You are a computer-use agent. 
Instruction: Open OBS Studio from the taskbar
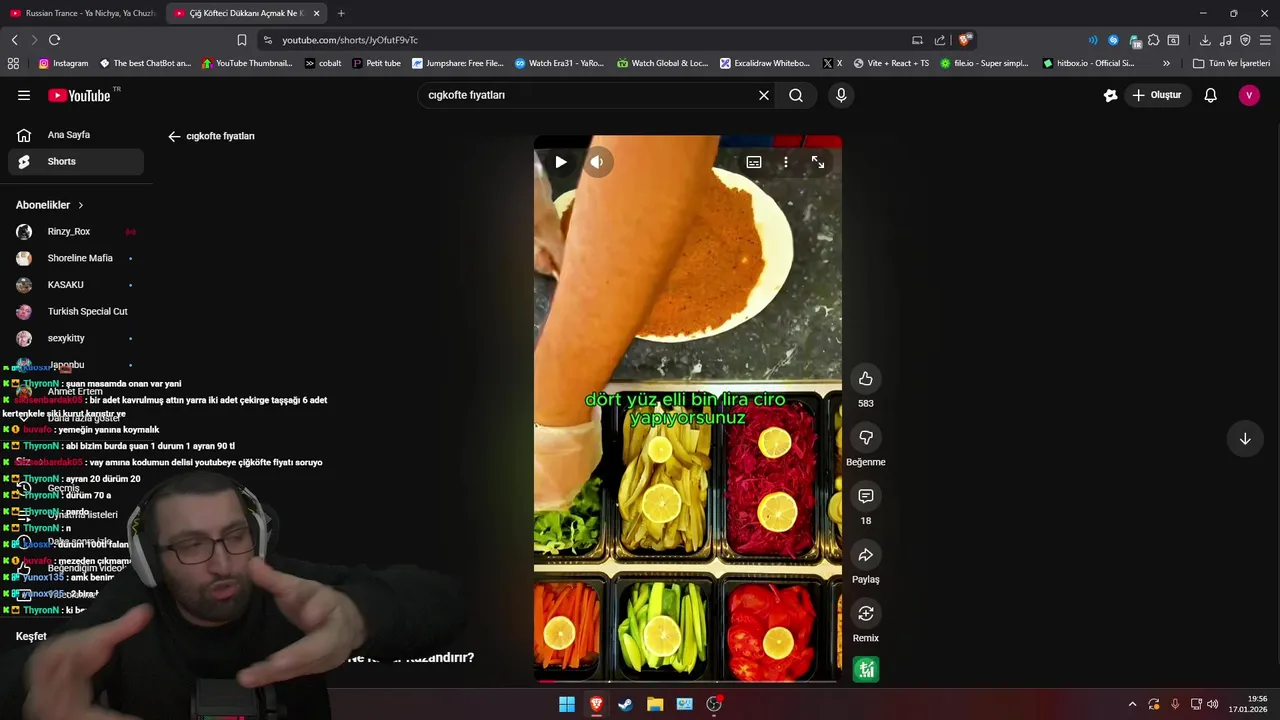point(714,704)
